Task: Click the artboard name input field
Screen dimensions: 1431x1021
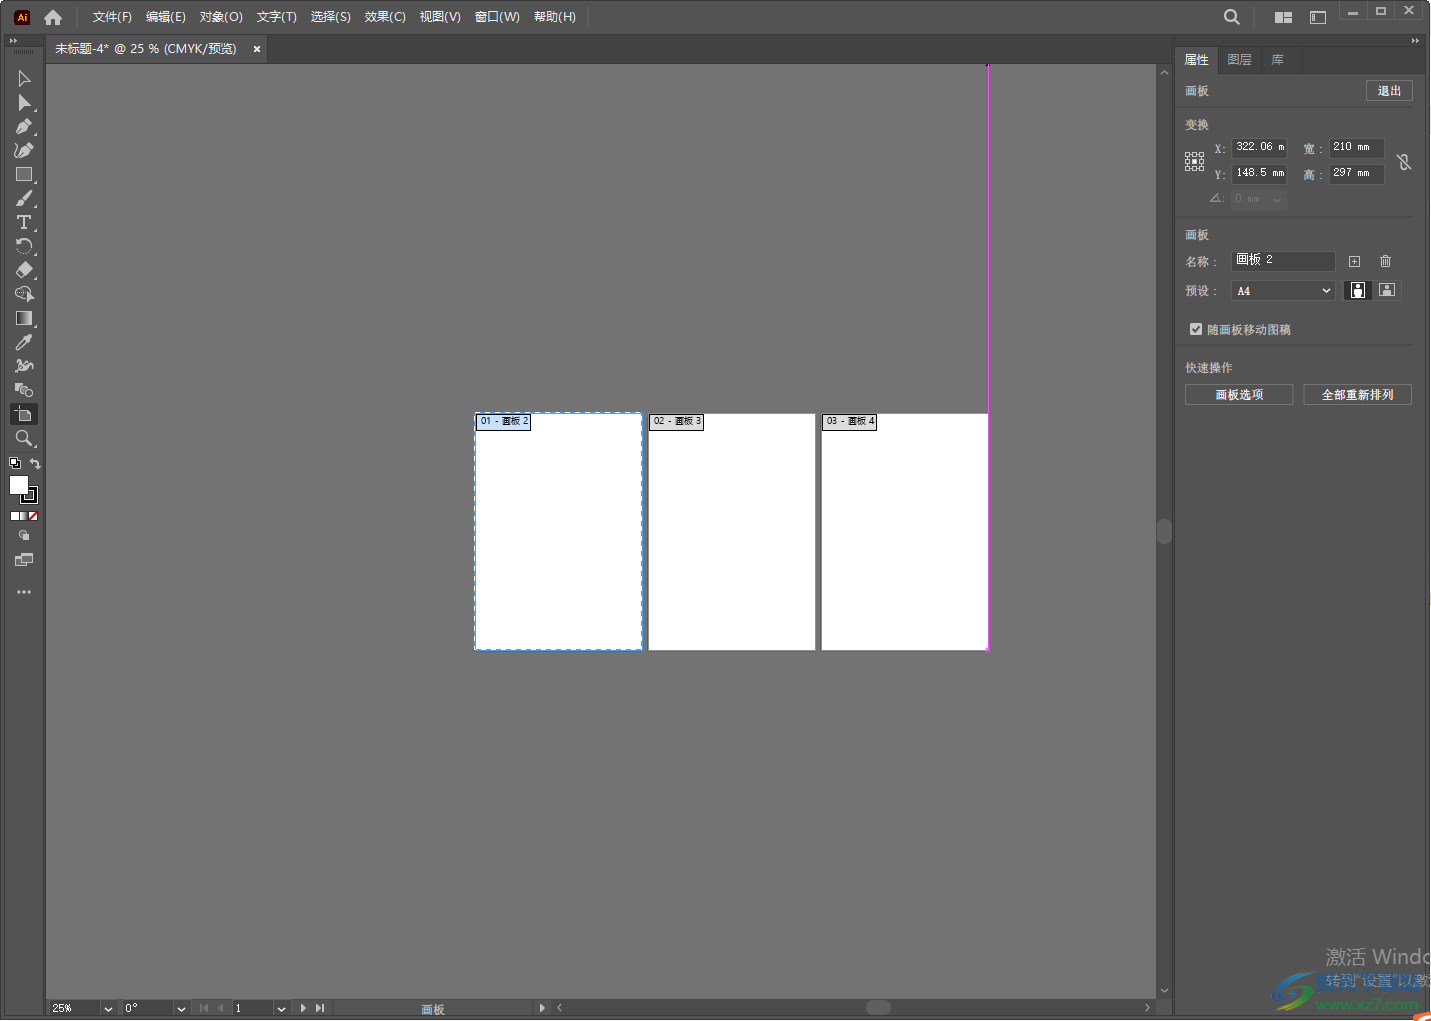Action: pyautogui.click(x=1283, y=260)
